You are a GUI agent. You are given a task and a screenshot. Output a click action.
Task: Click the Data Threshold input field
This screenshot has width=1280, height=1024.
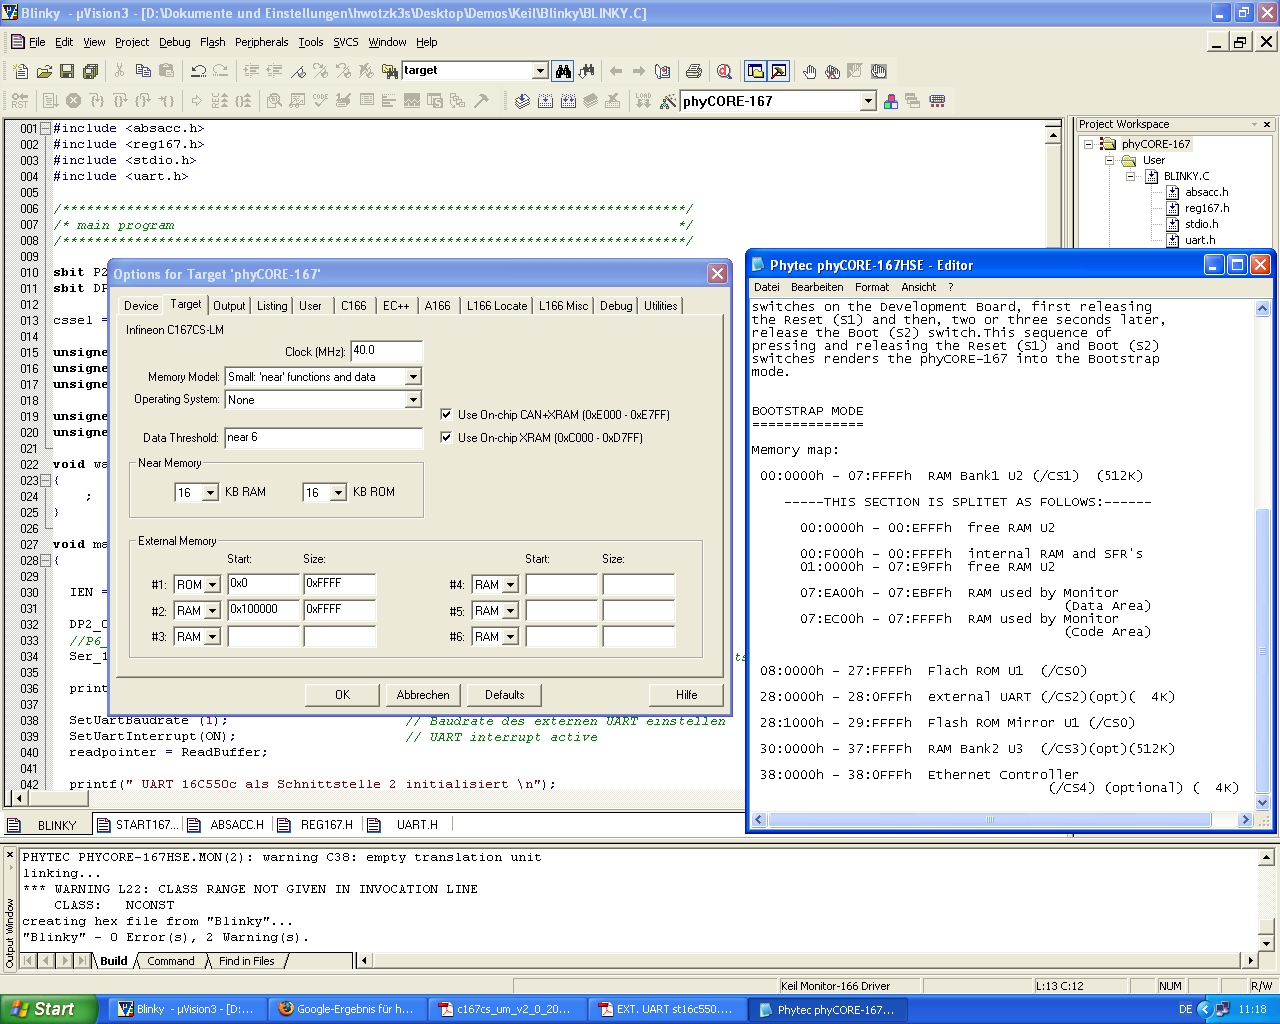click(x=324, y=438)
